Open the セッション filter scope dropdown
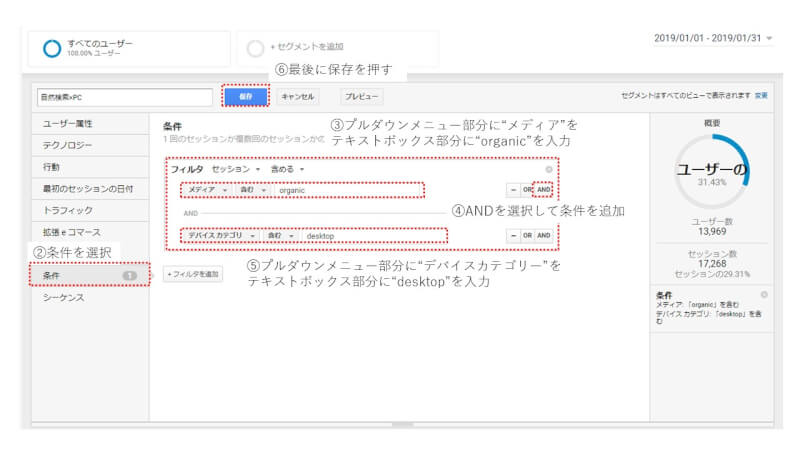 pyautogui.click(x=236, y=169)
